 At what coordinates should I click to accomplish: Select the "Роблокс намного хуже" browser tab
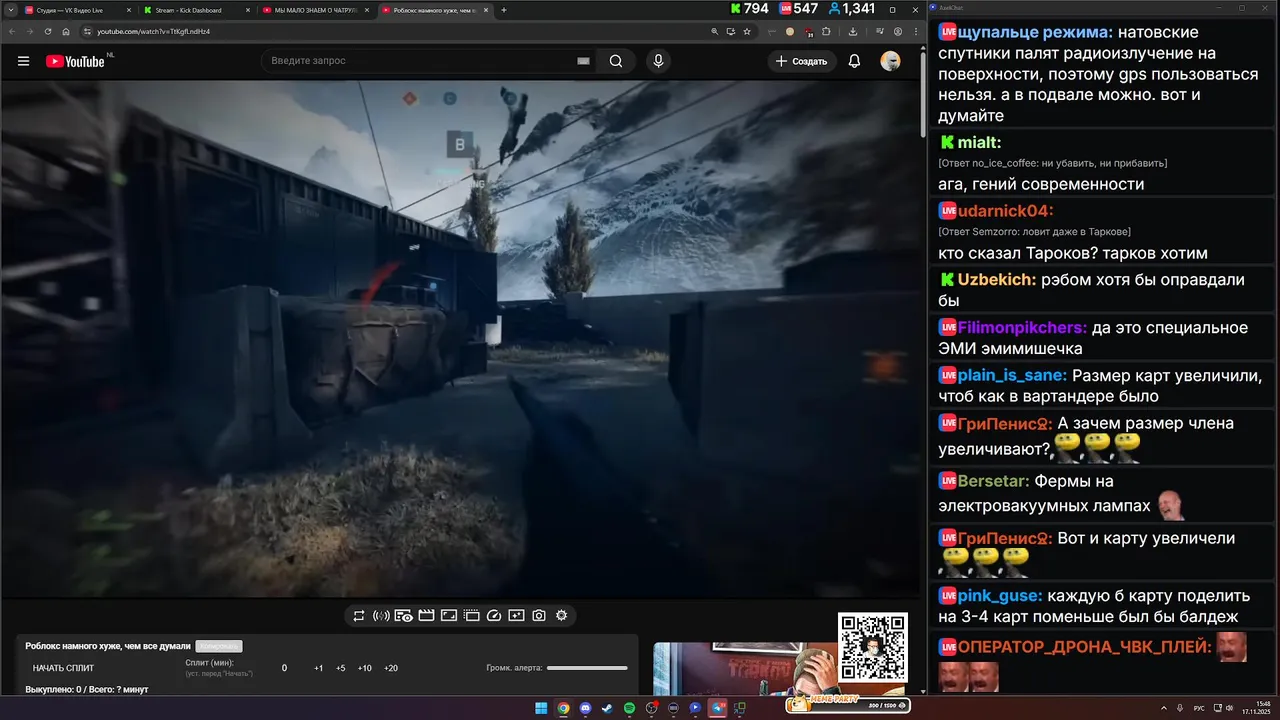point(434,10)
